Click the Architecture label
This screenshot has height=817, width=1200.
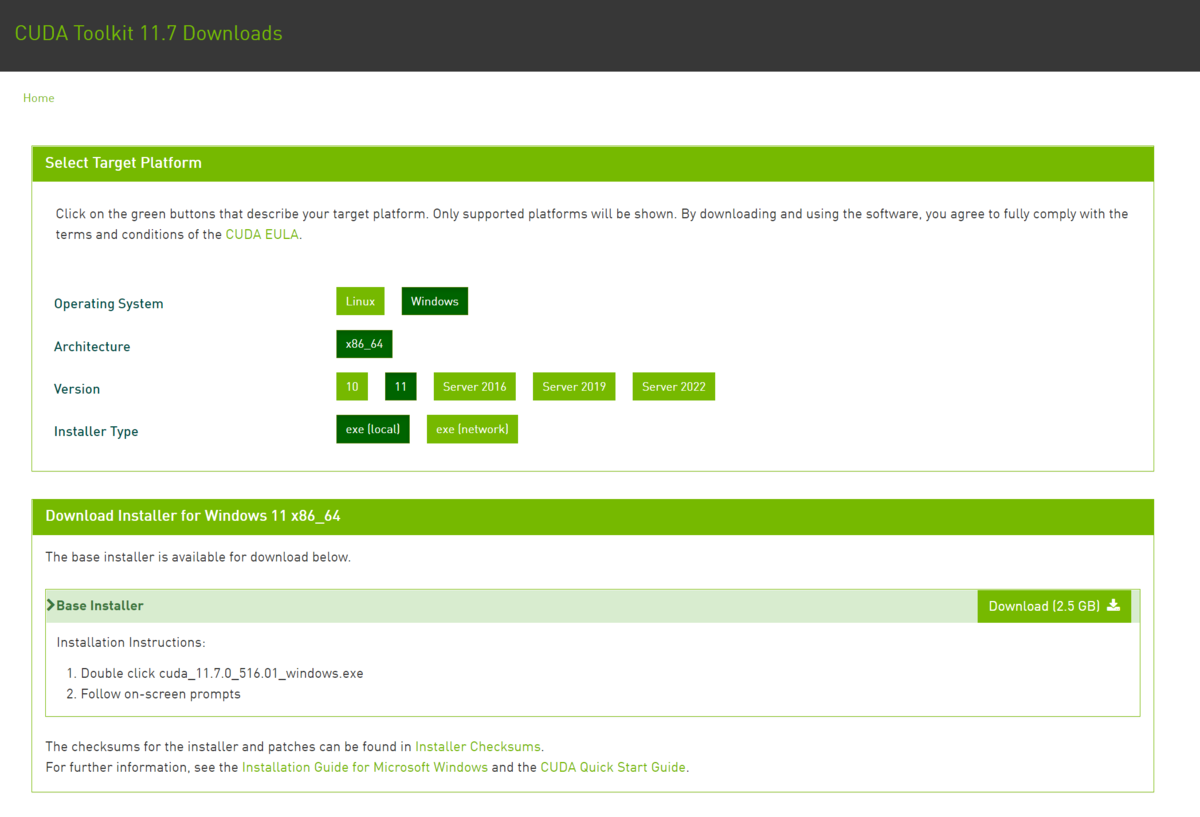click(x=92, y=347)
